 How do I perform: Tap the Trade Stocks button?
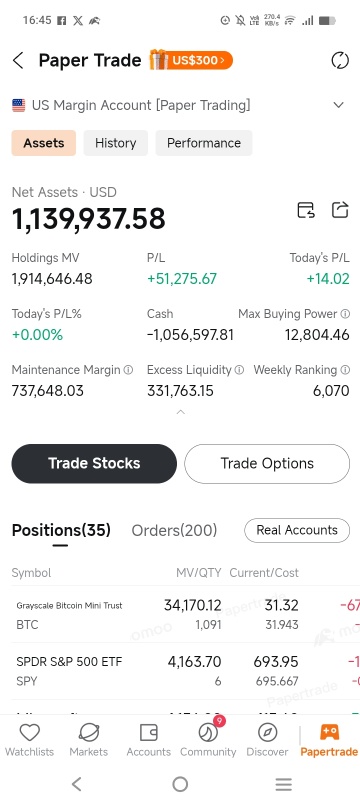click(x=94, y=464)
